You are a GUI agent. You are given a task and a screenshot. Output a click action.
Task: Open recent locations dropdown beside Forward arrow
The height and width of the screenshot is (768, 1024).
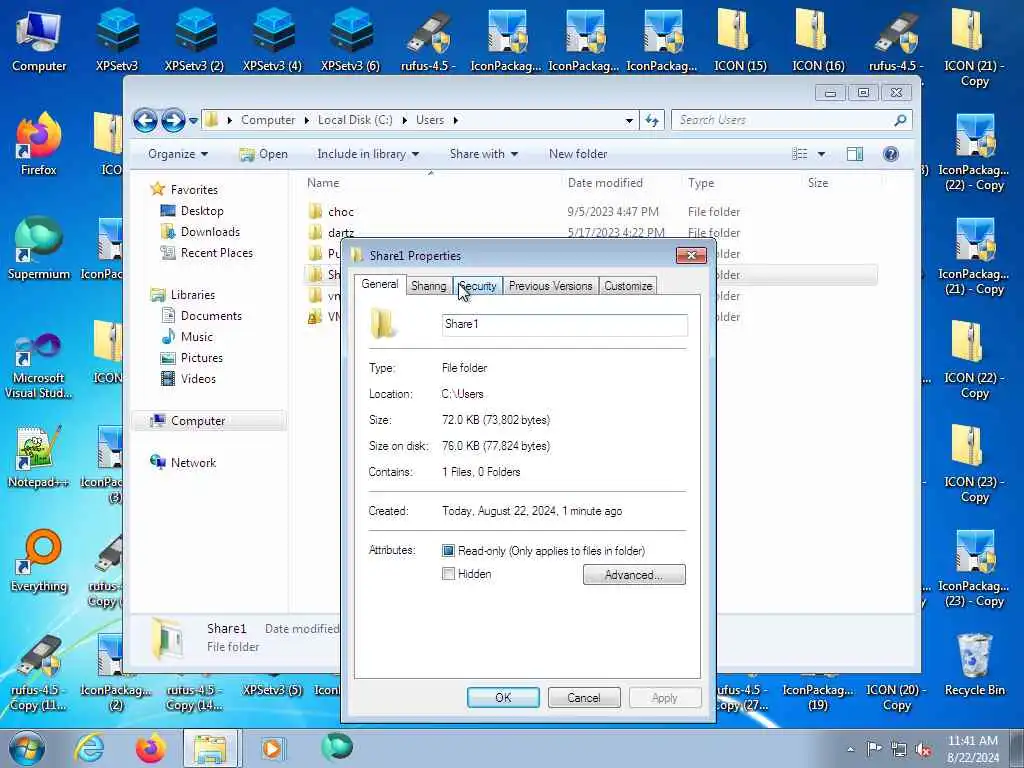click(193, 121)
